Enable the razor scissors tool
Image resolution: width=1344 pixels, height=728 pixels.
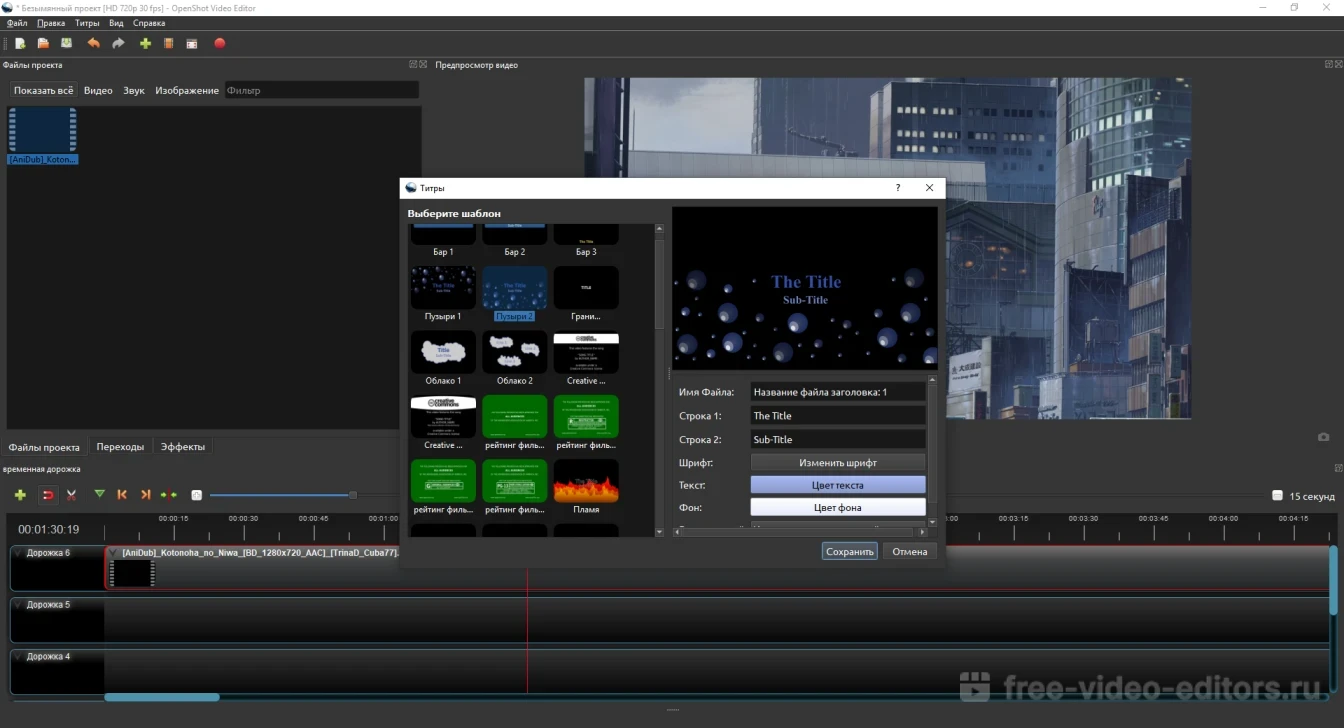point(72,495)
